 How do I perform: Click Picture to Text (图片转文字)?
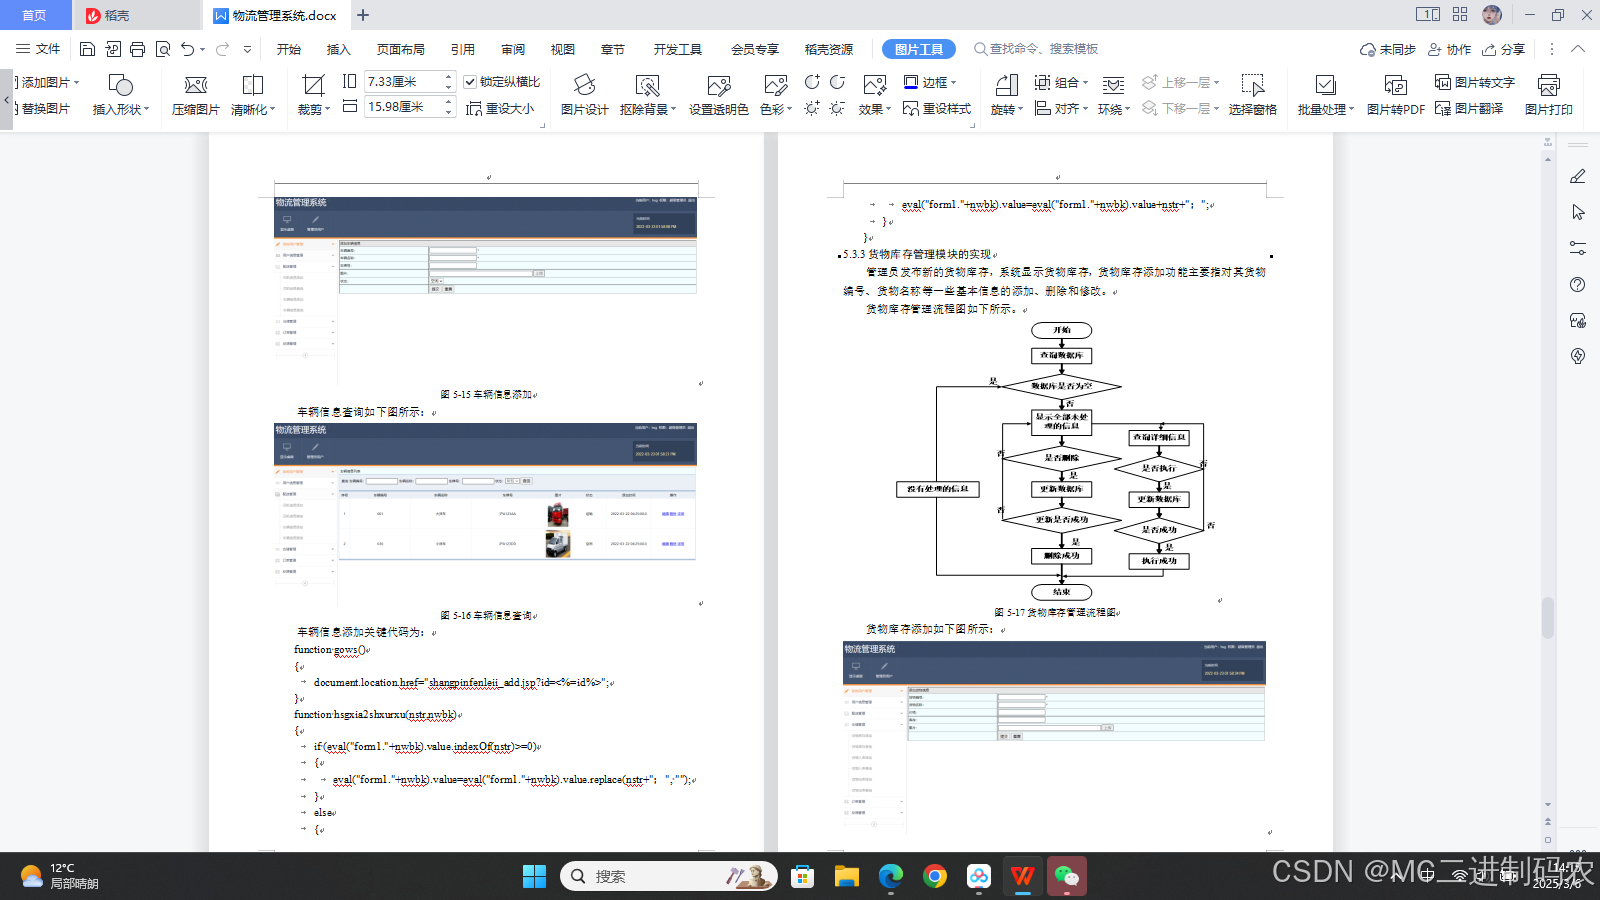1474,82
